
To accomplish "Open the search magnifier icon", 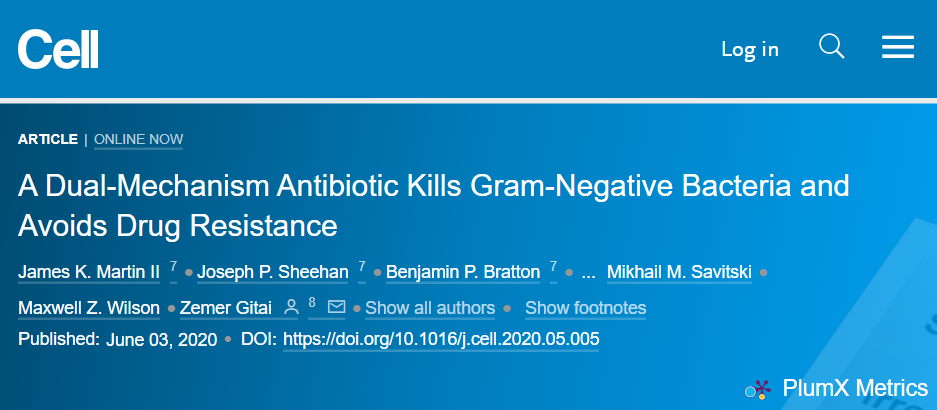I will [831, 47].
